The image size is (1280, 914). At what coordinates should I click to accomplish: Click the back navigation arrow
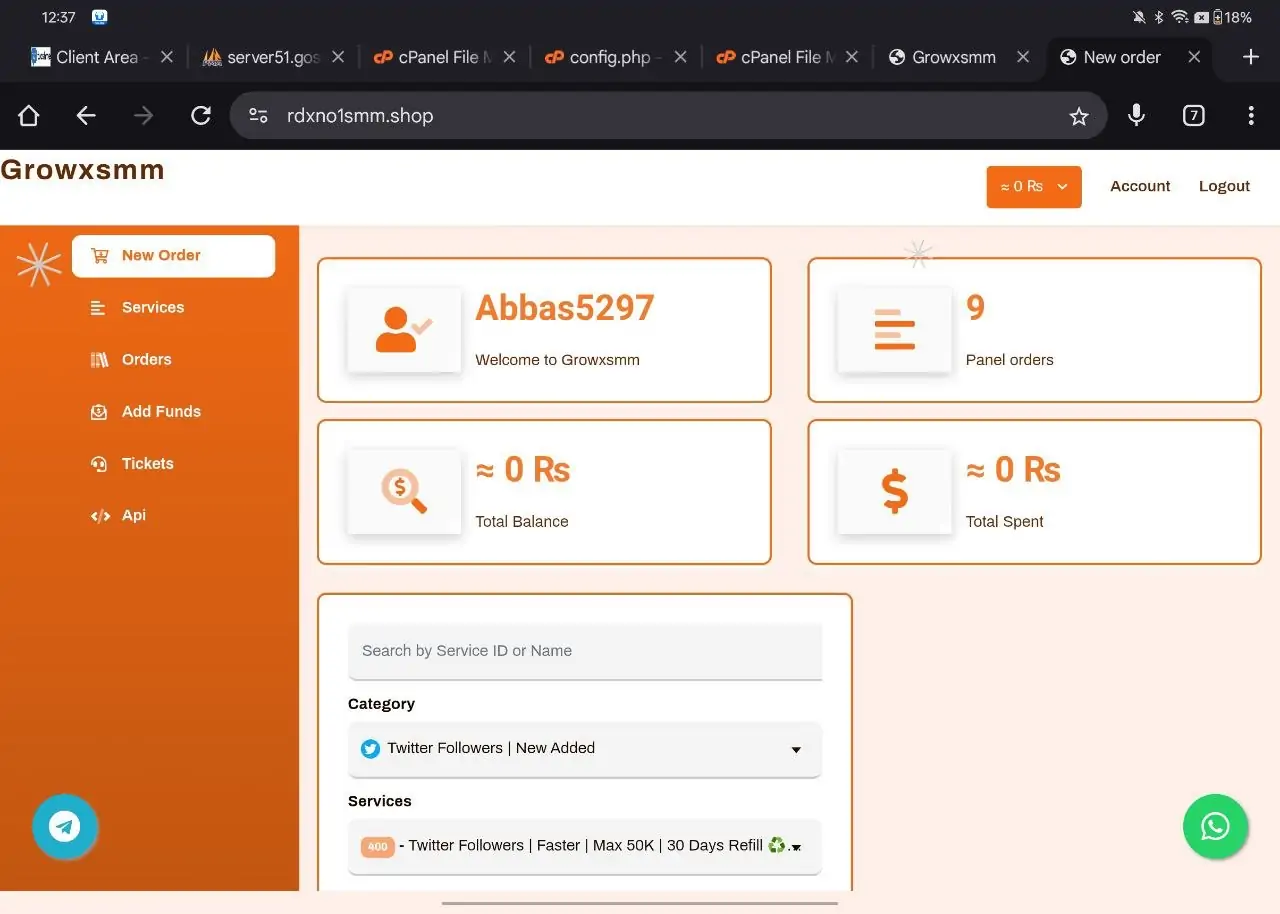[x=86, y=116]
